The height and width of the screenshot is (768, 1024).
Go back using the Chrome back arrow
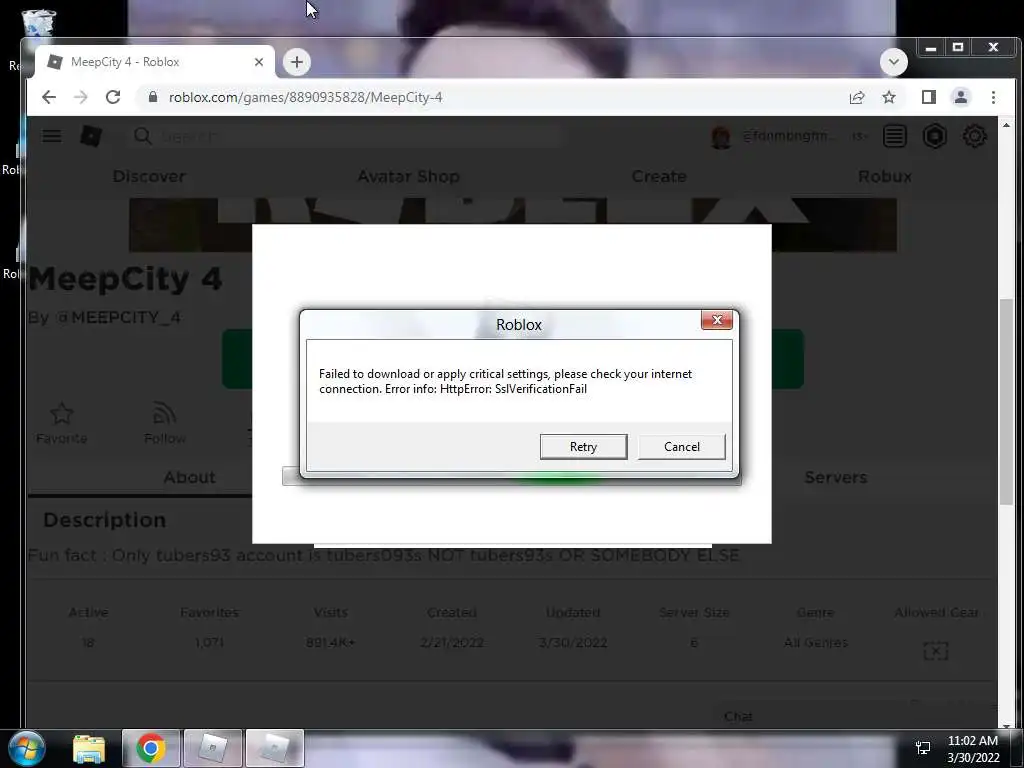[49, 97]
